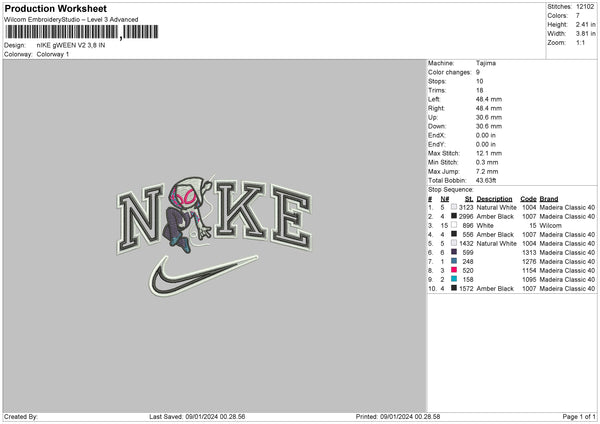Click the Stitches value 12102
Viewport: 600px width, 424px height.
pyautogui.click(x=585, y=7)
